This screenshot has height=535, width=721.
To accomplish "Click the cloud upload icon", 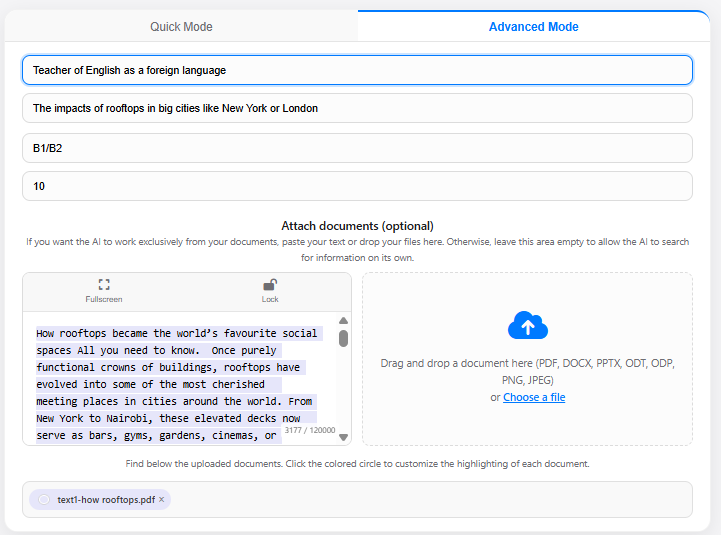I will [528, 326].
